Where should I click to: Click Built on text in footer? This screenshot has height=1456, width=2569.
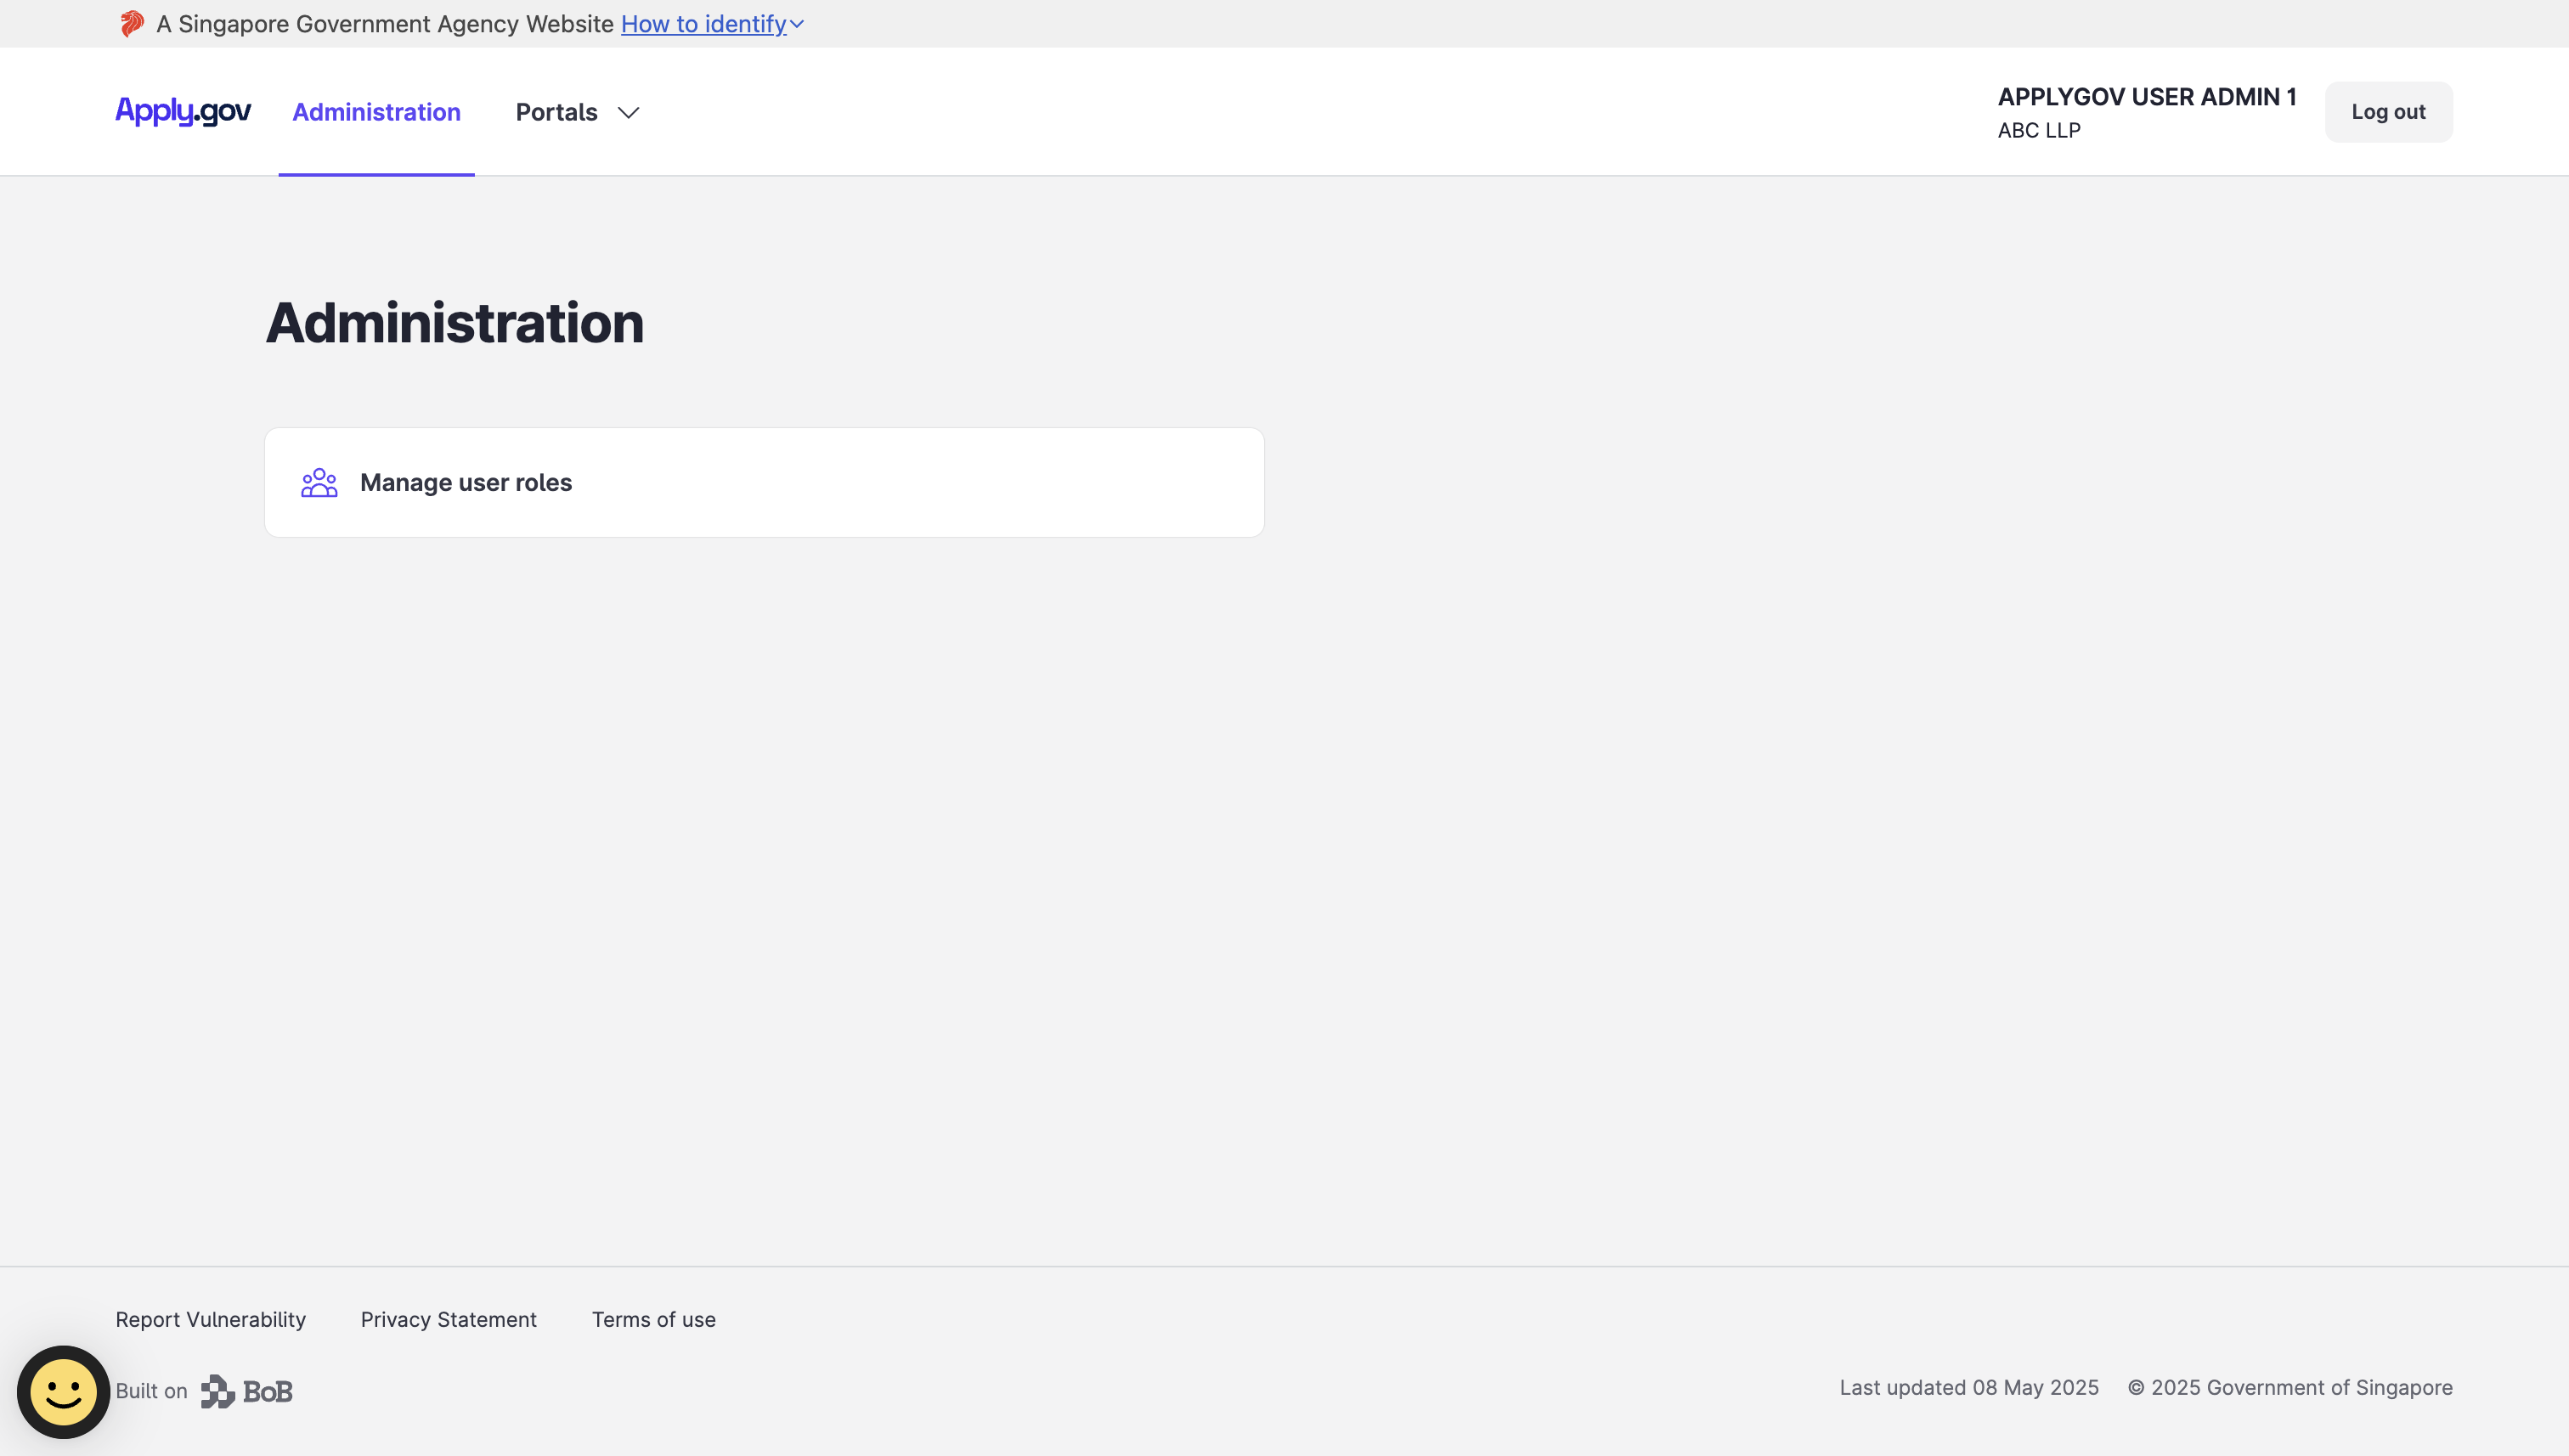(151, 1391)
